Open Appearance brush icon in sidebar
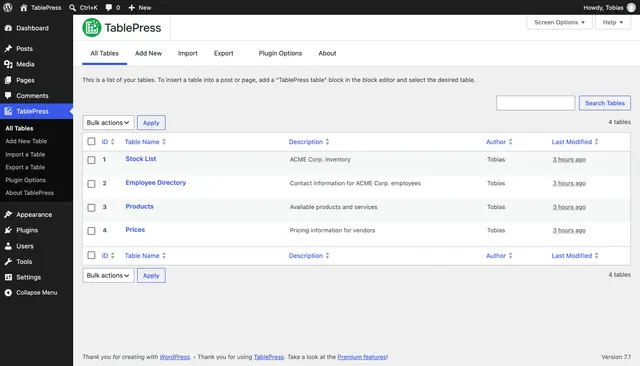Screen dimensions: 640x366 click(8, 214)
